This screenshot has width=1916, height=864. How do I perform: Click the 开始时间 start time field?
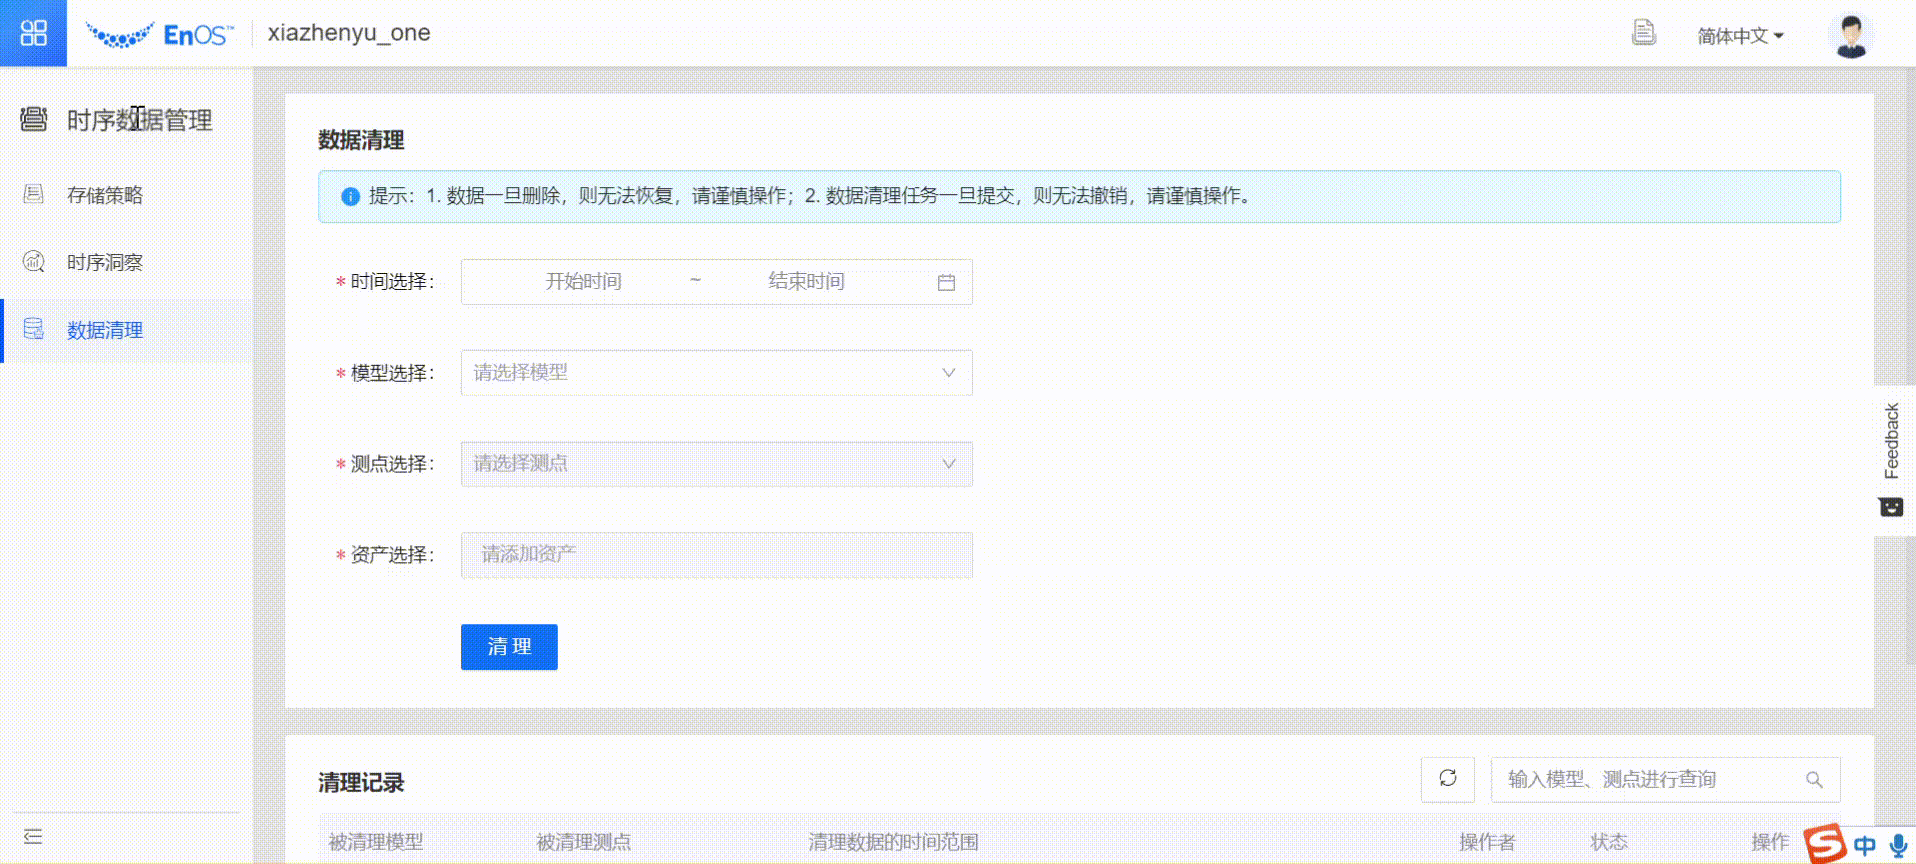pos(583,282)
